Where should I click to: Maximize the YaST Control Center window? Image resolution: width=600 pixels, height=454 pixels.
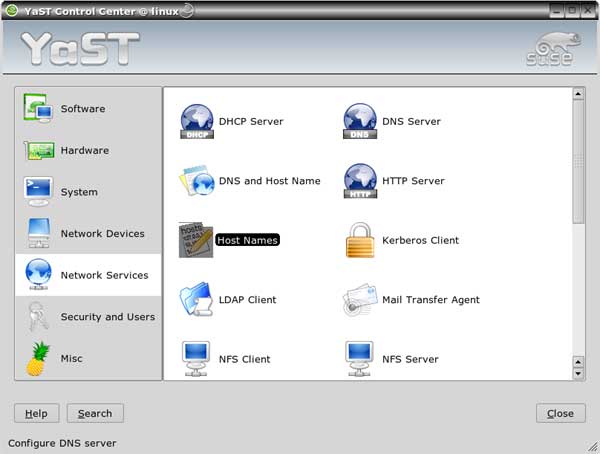click(572, 11)
